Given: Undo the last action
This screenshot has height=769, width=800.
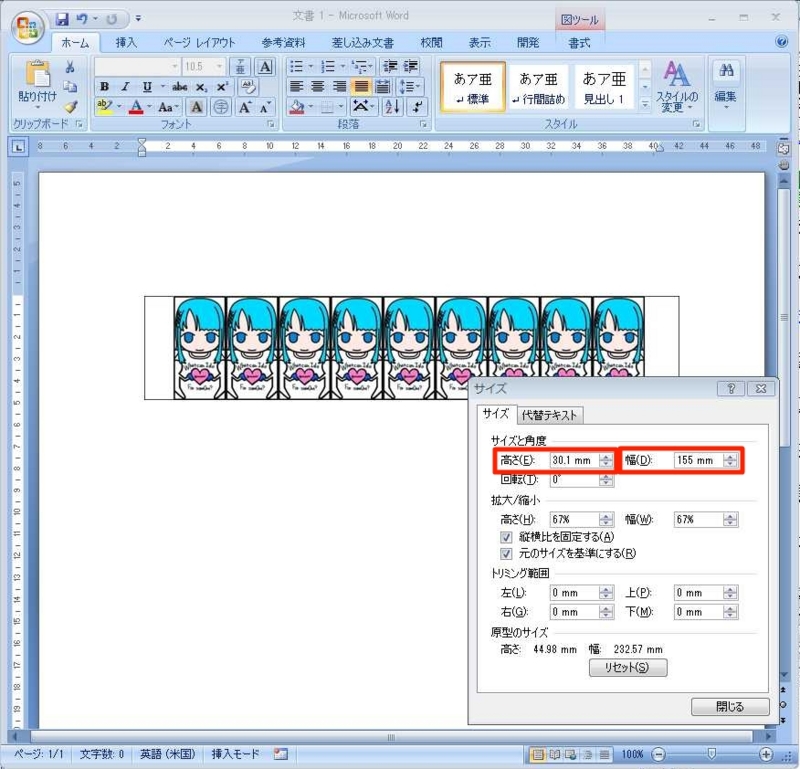Looking at the screenshot, I should click(x=82, y=19).
